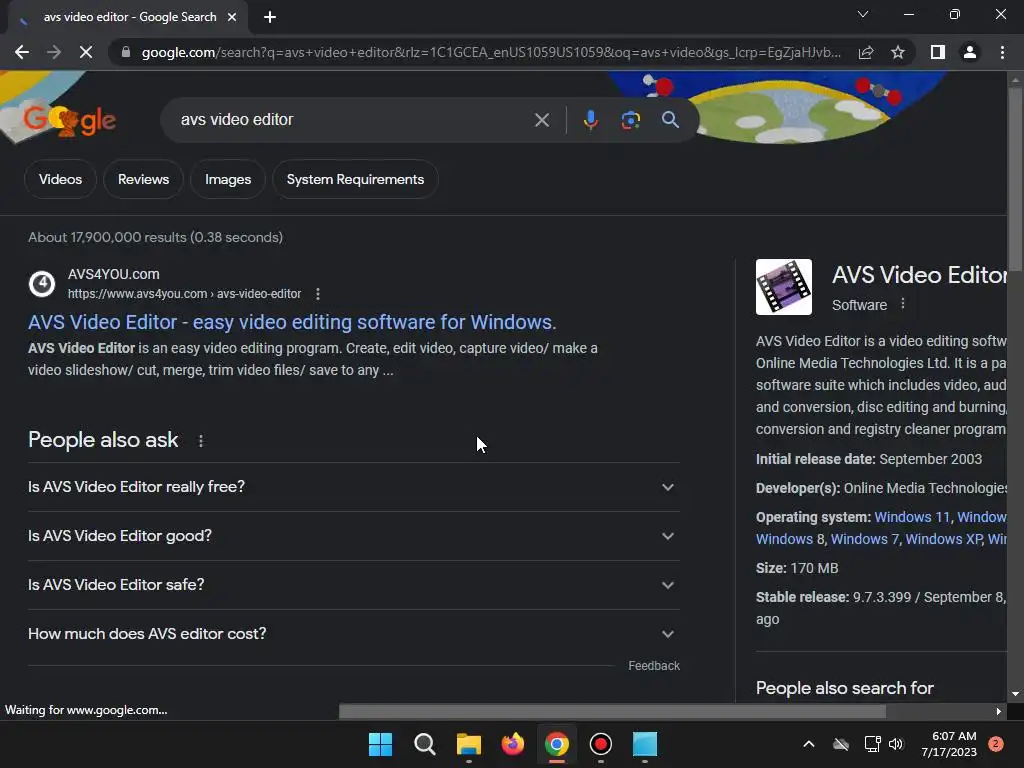Click the horizontal scrollbar thumb
Image resolution: width=1024 pixels, height=768 pixels.
[612, 712]
